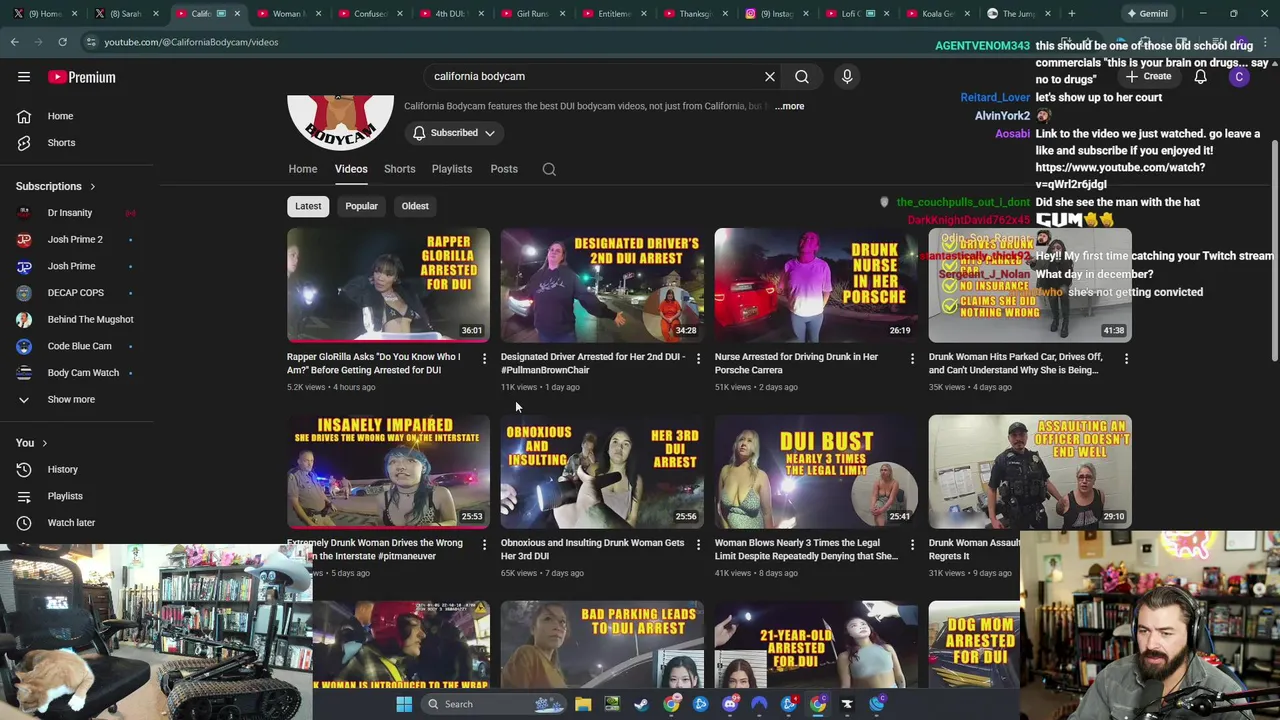Switch to the channel Playlists tab
This screenshot has height=720, width=1280.
452,169
